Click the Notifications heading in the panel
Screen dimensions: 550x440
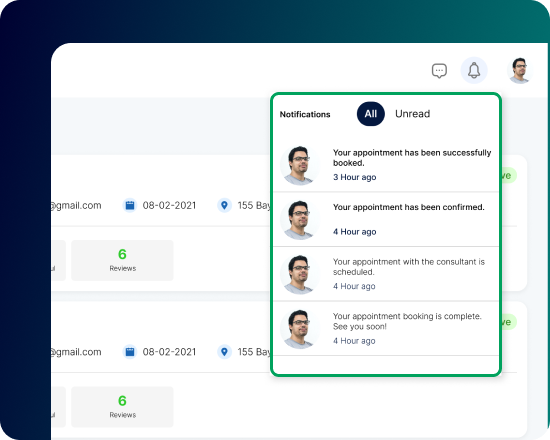pos(305,114)
